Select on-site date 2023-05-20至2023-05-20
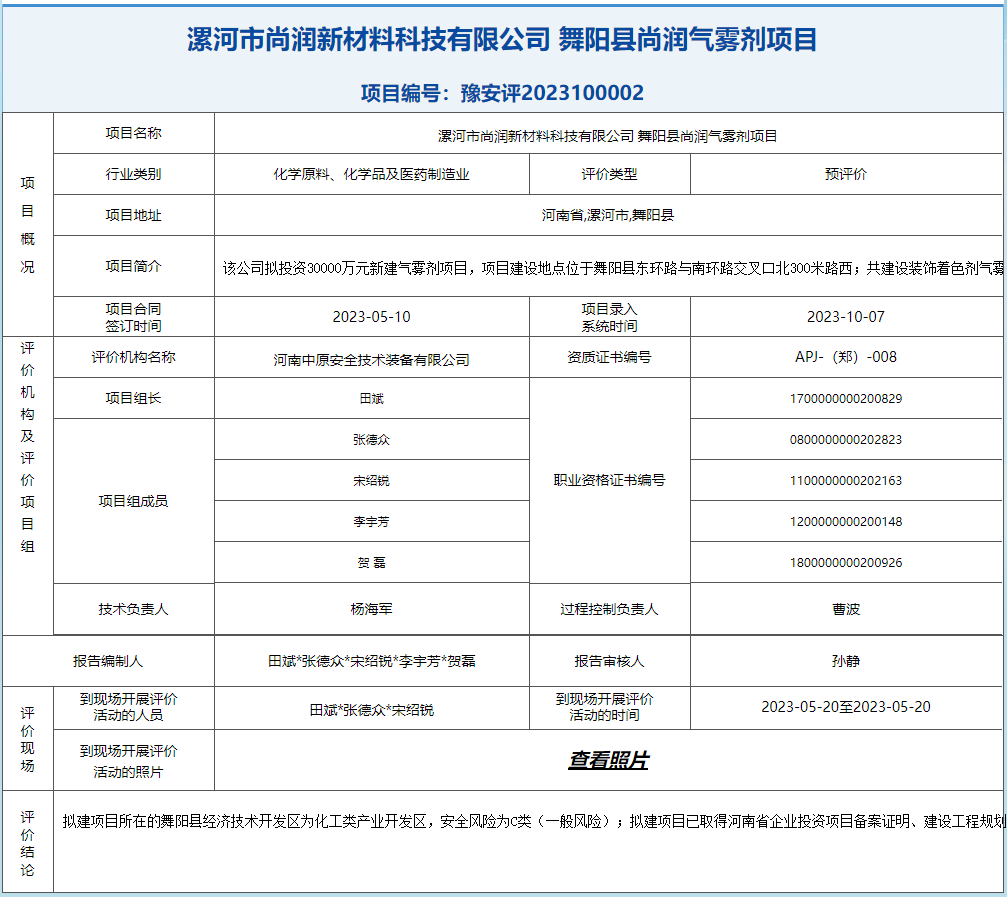The height and width of the screenshot is (897, 1007). (846, 707)
